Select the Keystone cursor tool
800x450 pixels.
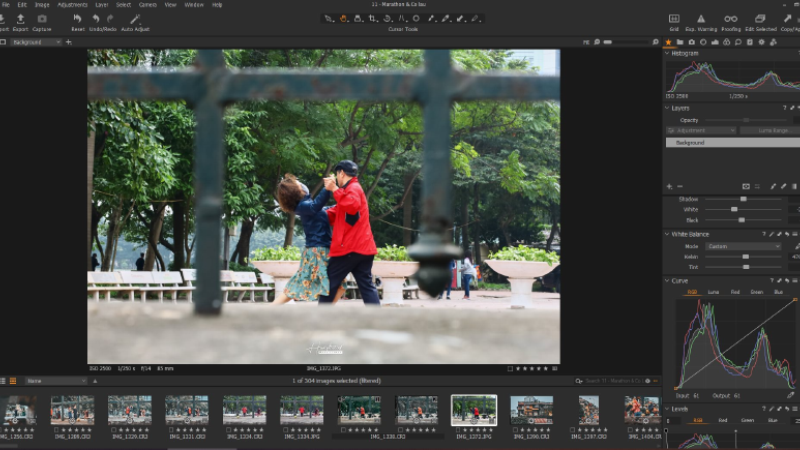402,18
